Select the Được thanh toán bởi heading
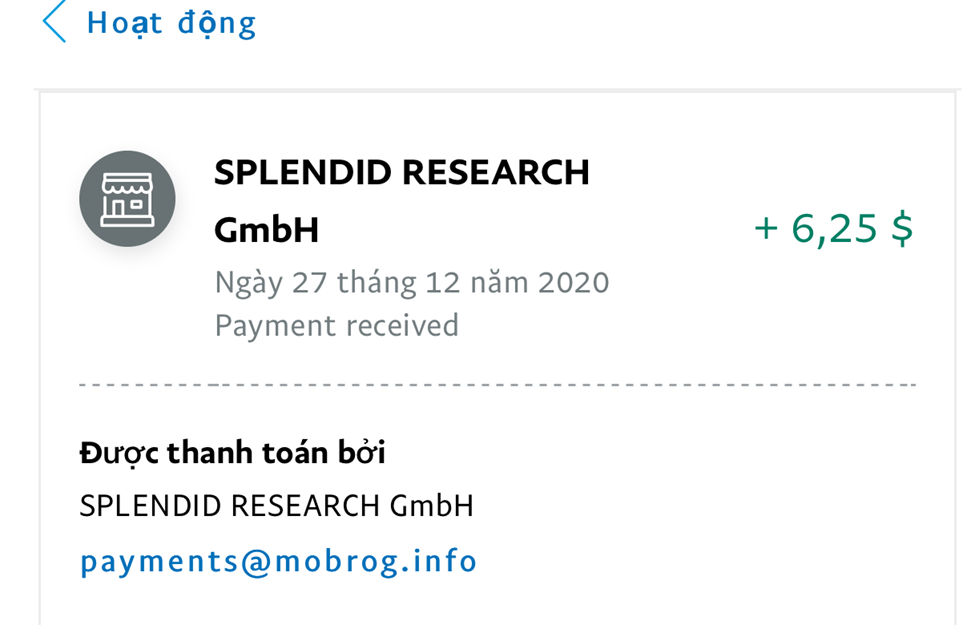The width and height of the screenshot is (975, 625). pos(232,453)
